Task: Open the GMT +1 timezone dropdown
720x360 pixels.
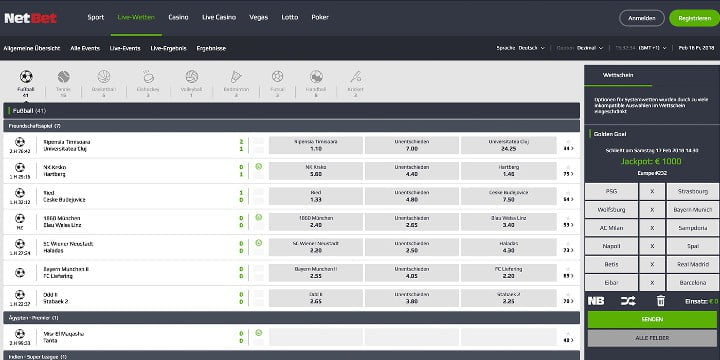Action: [641, 48]
